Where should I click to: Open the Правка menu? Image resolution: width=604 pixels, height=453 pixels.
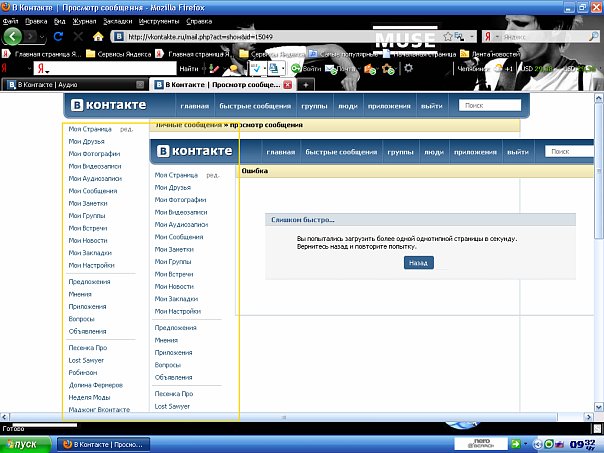click(x=36, y=21)
